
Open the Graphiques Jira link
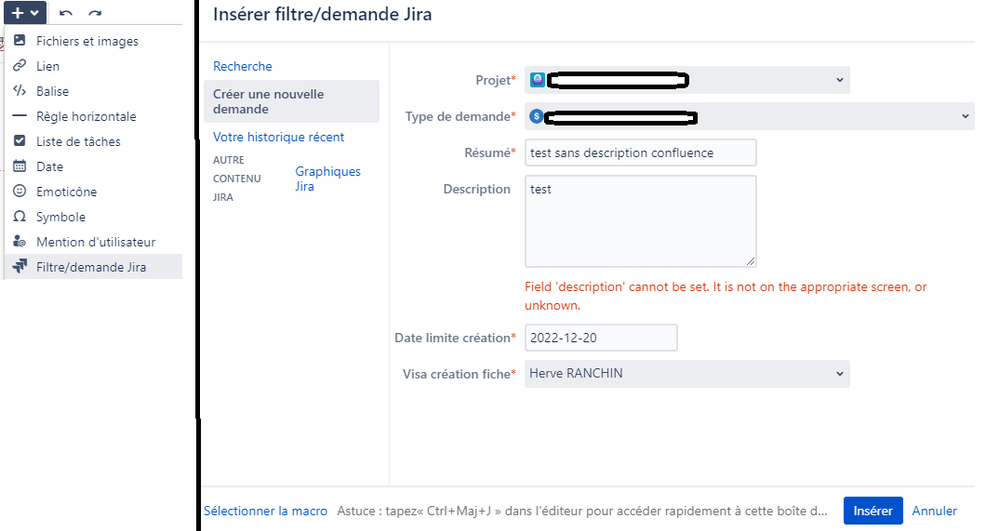(x=327, y=178)
